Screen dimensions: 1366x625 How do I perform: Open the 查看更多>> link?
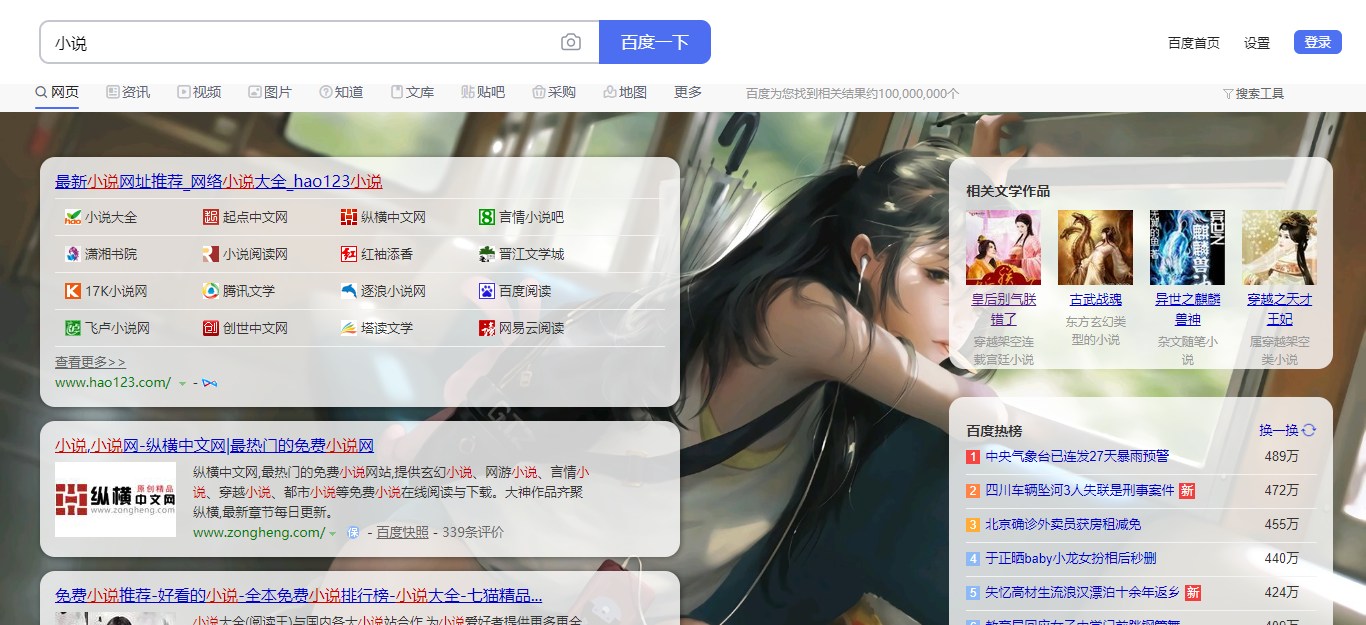pyautogui.click(x=90, y=362)
